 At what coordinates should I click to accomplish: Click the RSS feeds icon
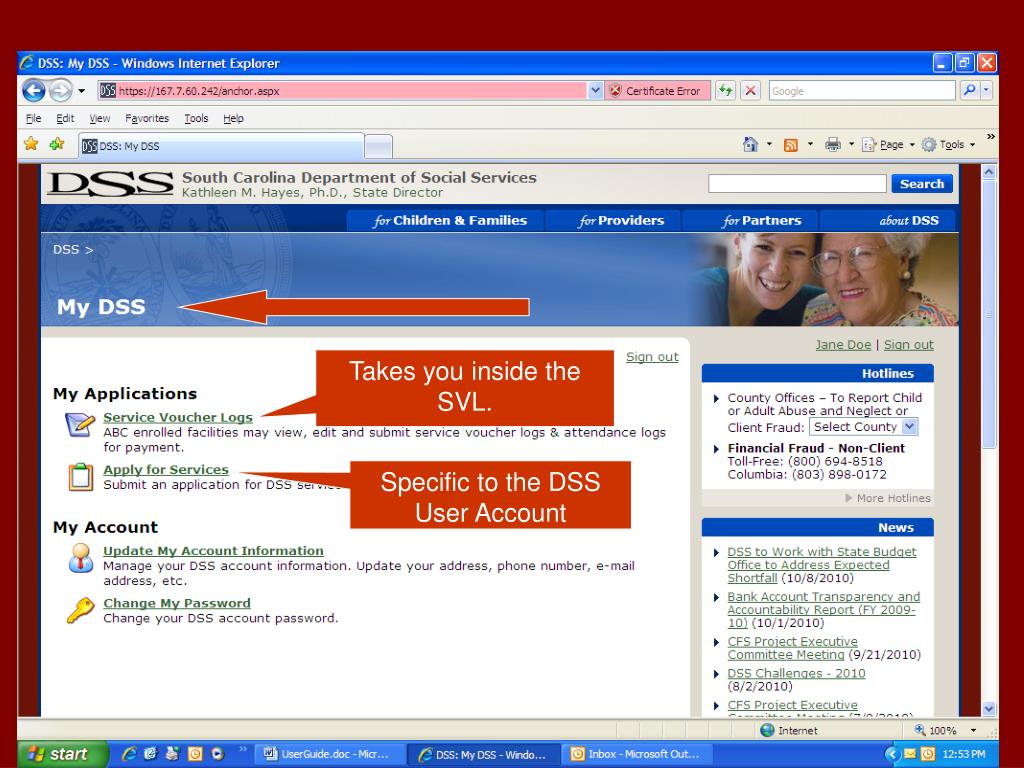pos(790,145)
